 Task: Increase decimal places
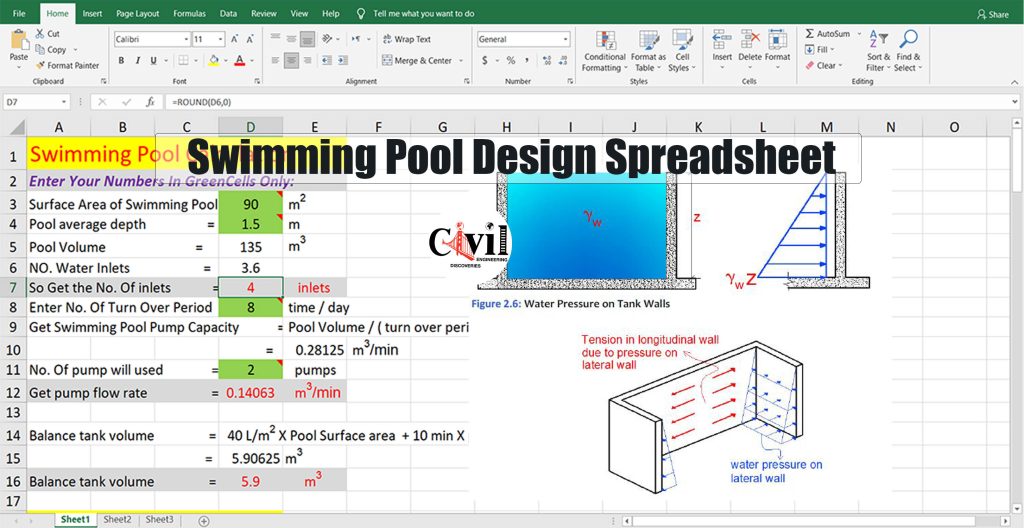547,61
